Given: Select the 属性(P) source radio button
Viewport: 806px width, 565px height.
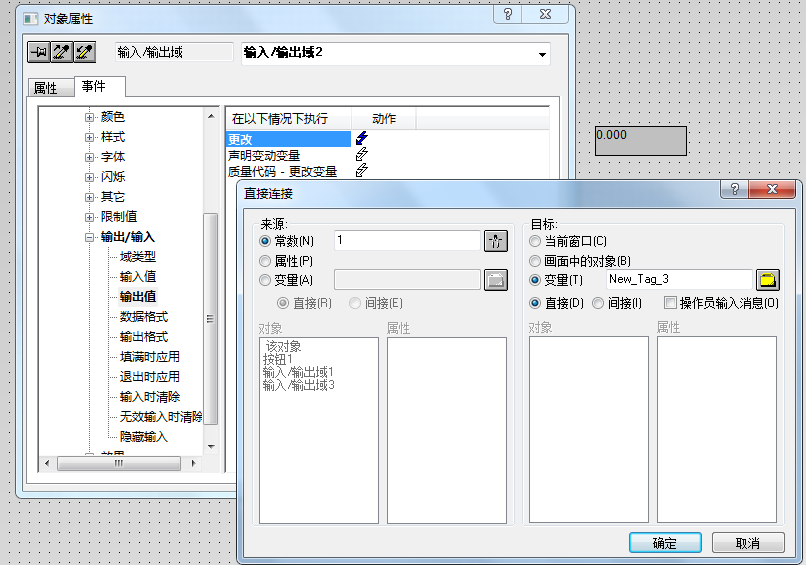Looking at the screenshot, I should tap(265, 261).
